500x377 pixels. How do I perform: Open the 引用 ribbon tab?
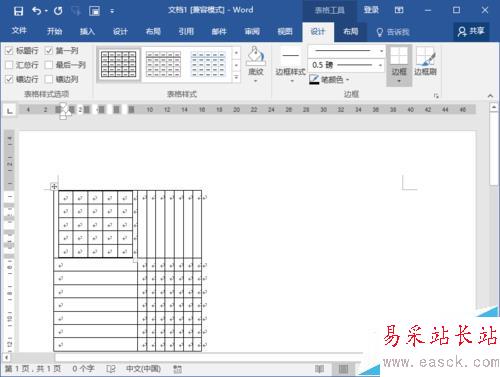coord(186,31)
